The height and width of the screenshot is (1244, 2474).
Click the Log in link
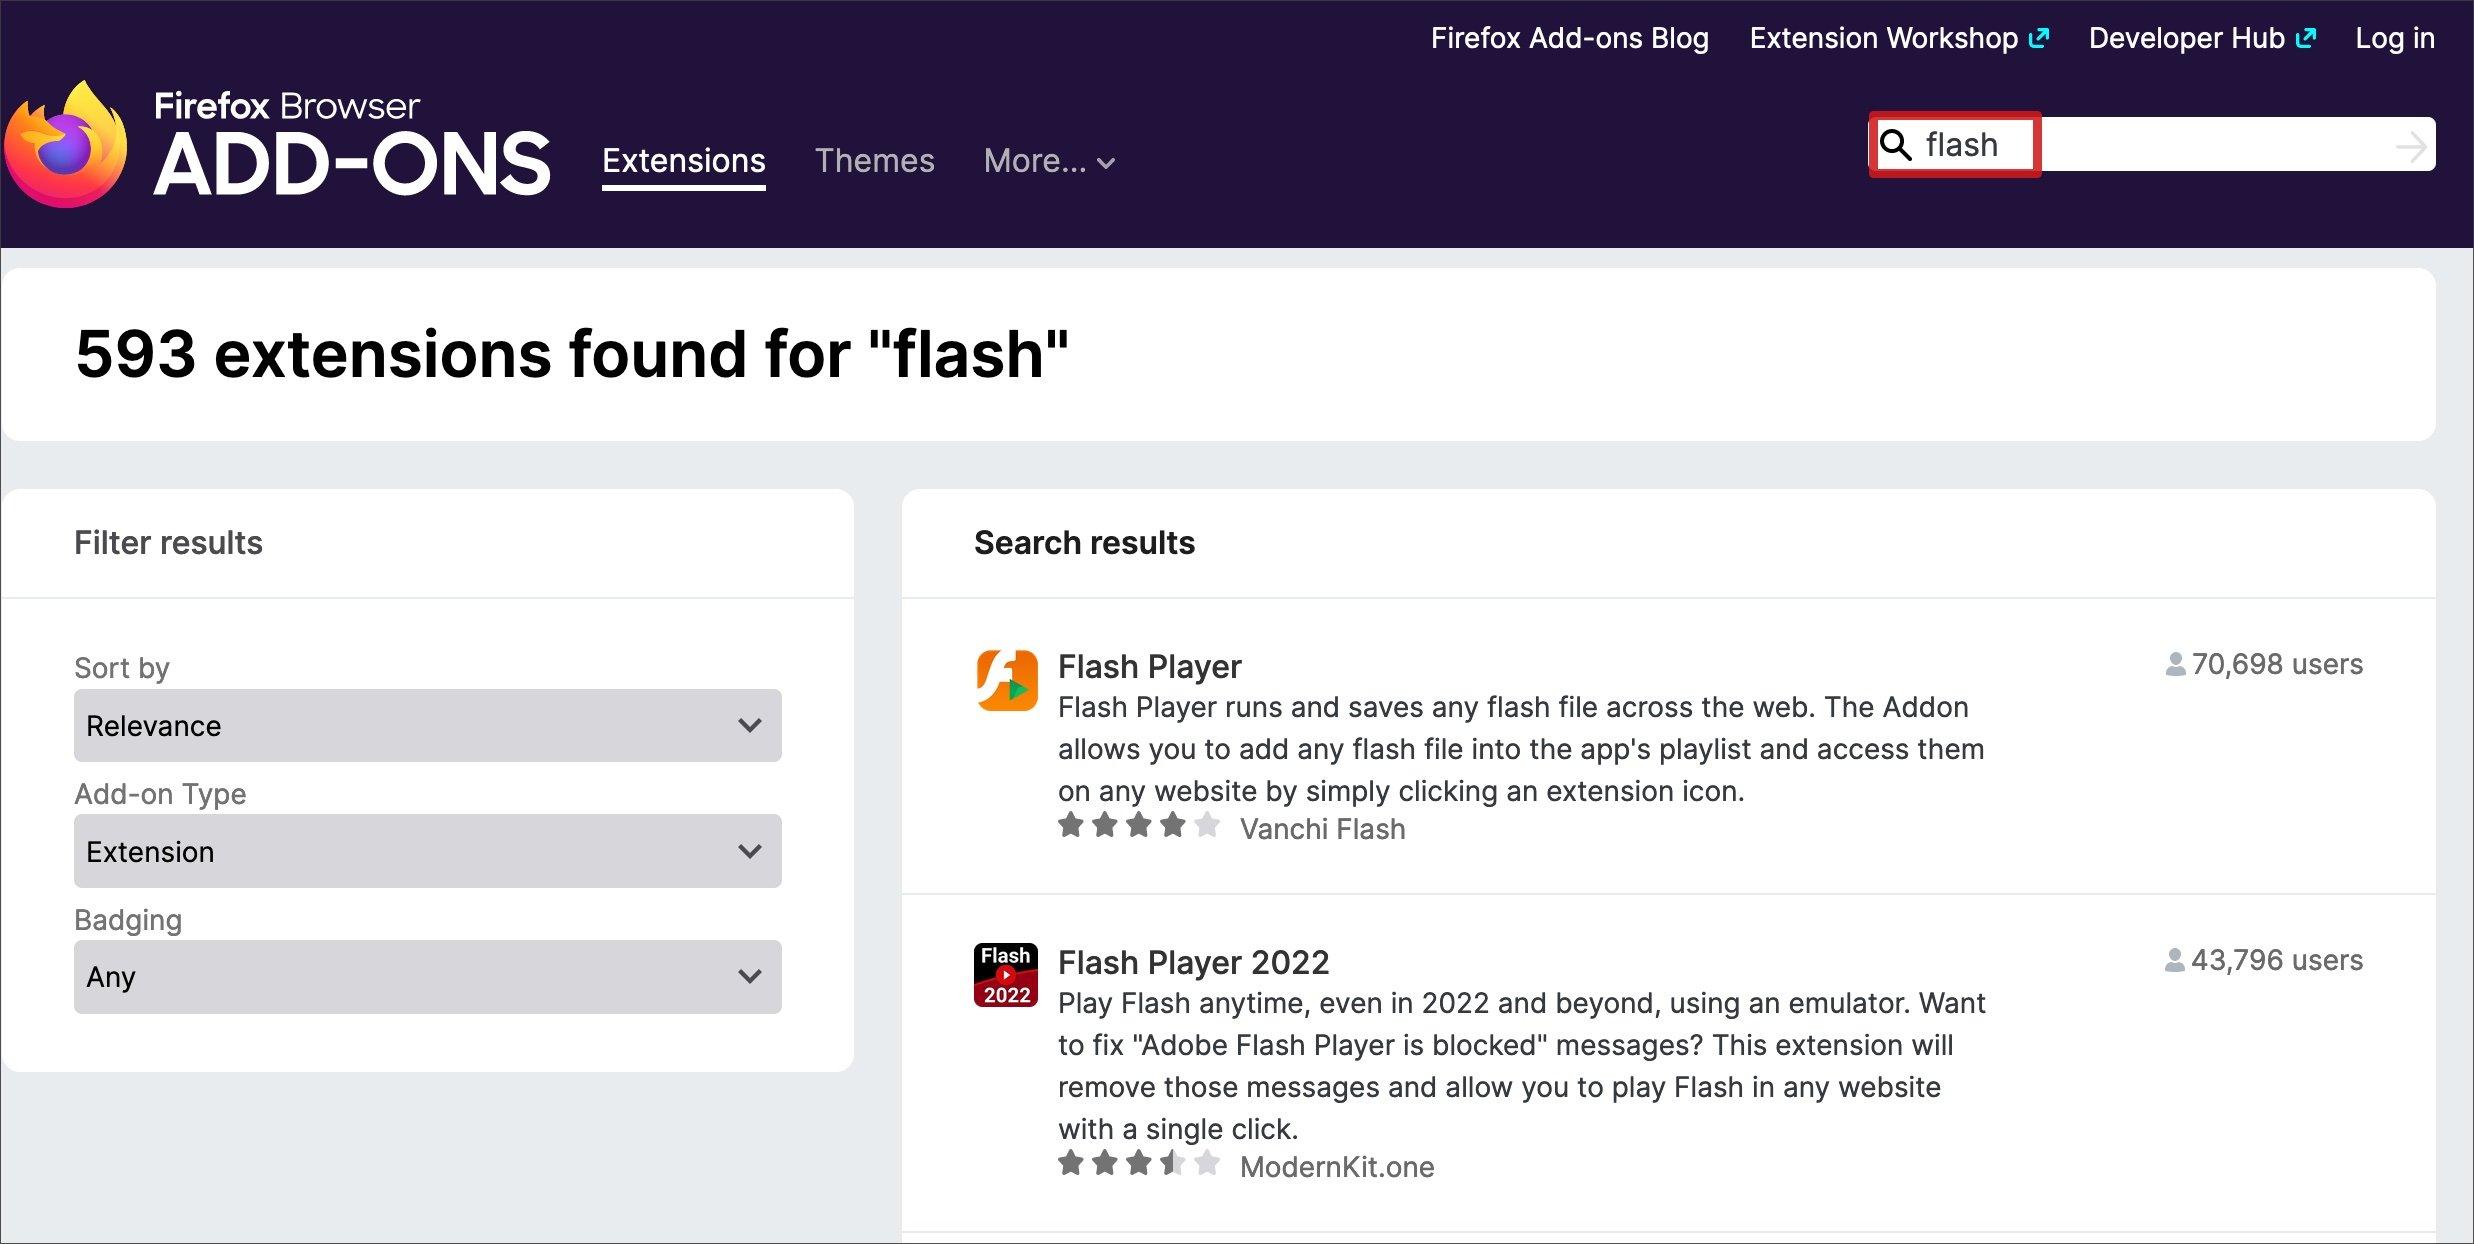click(x=2394, y=38)
